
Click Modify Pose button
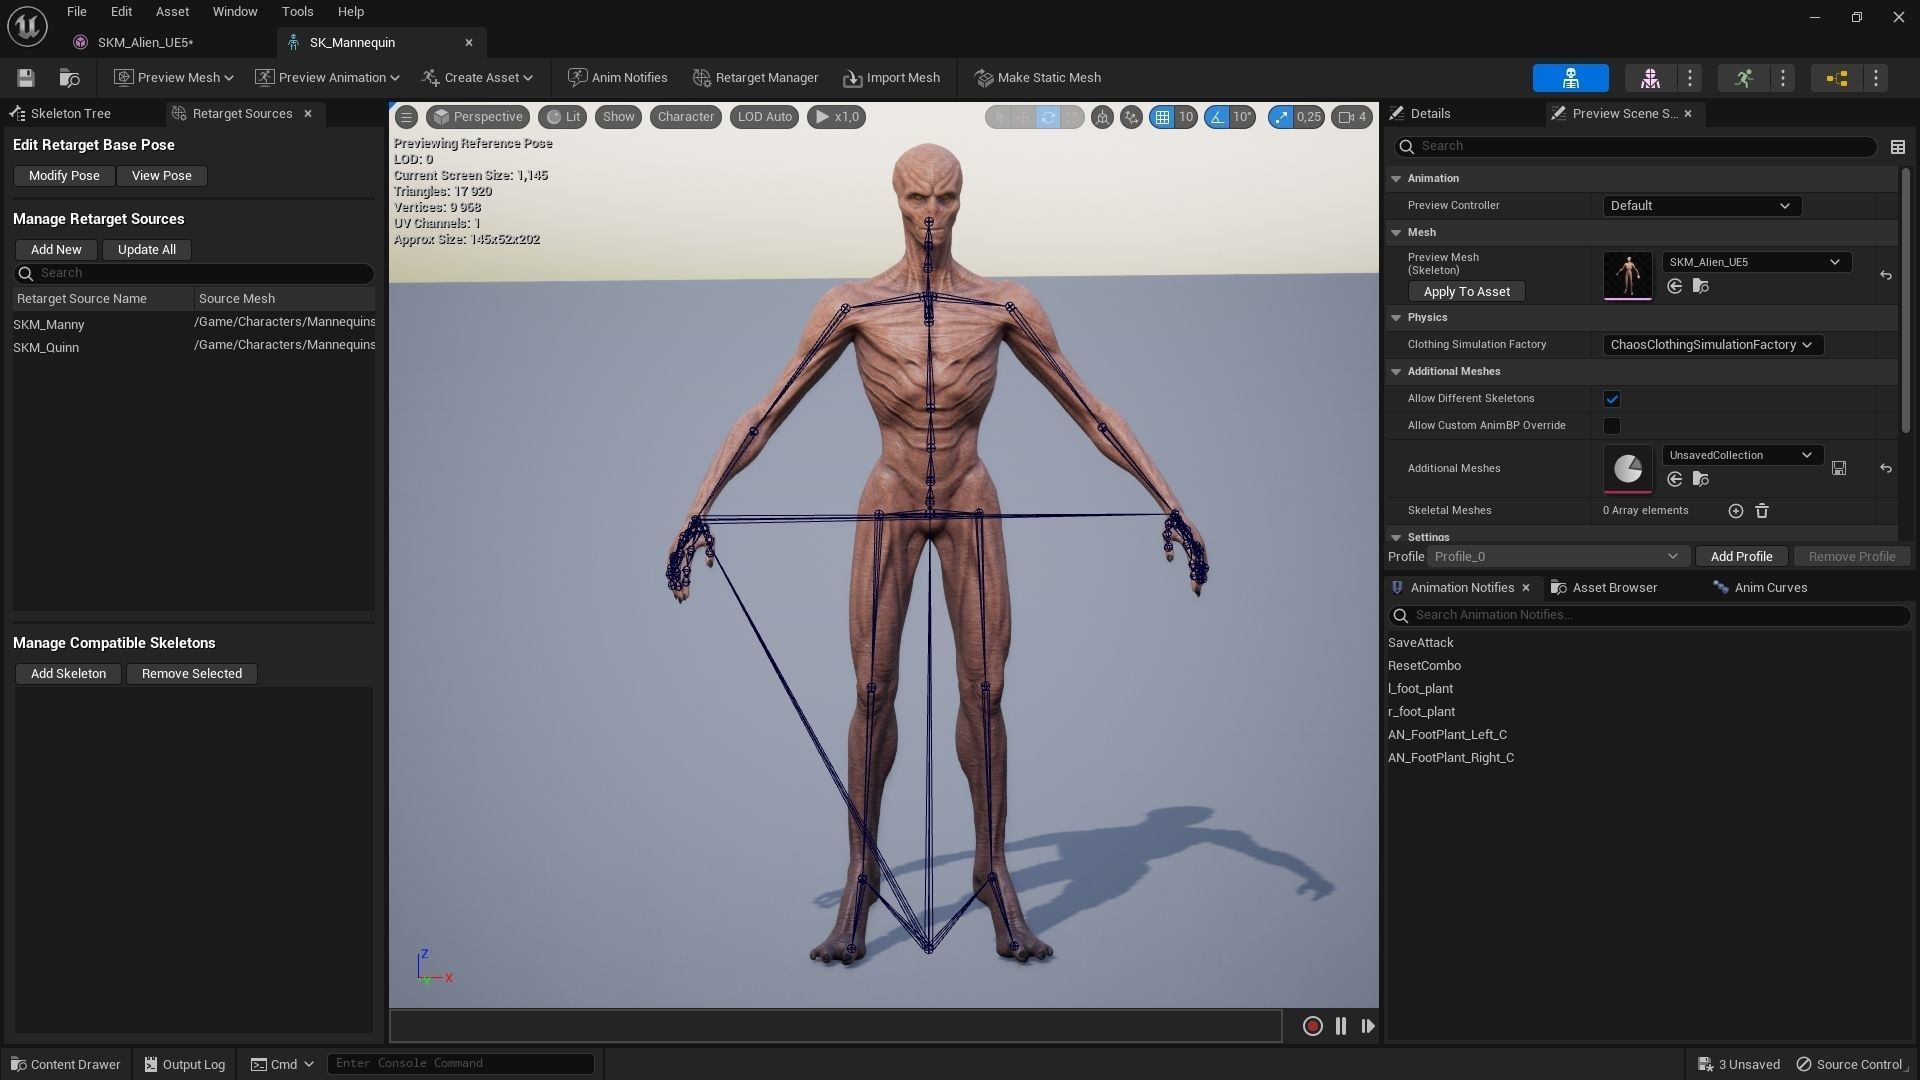[64, 176]
